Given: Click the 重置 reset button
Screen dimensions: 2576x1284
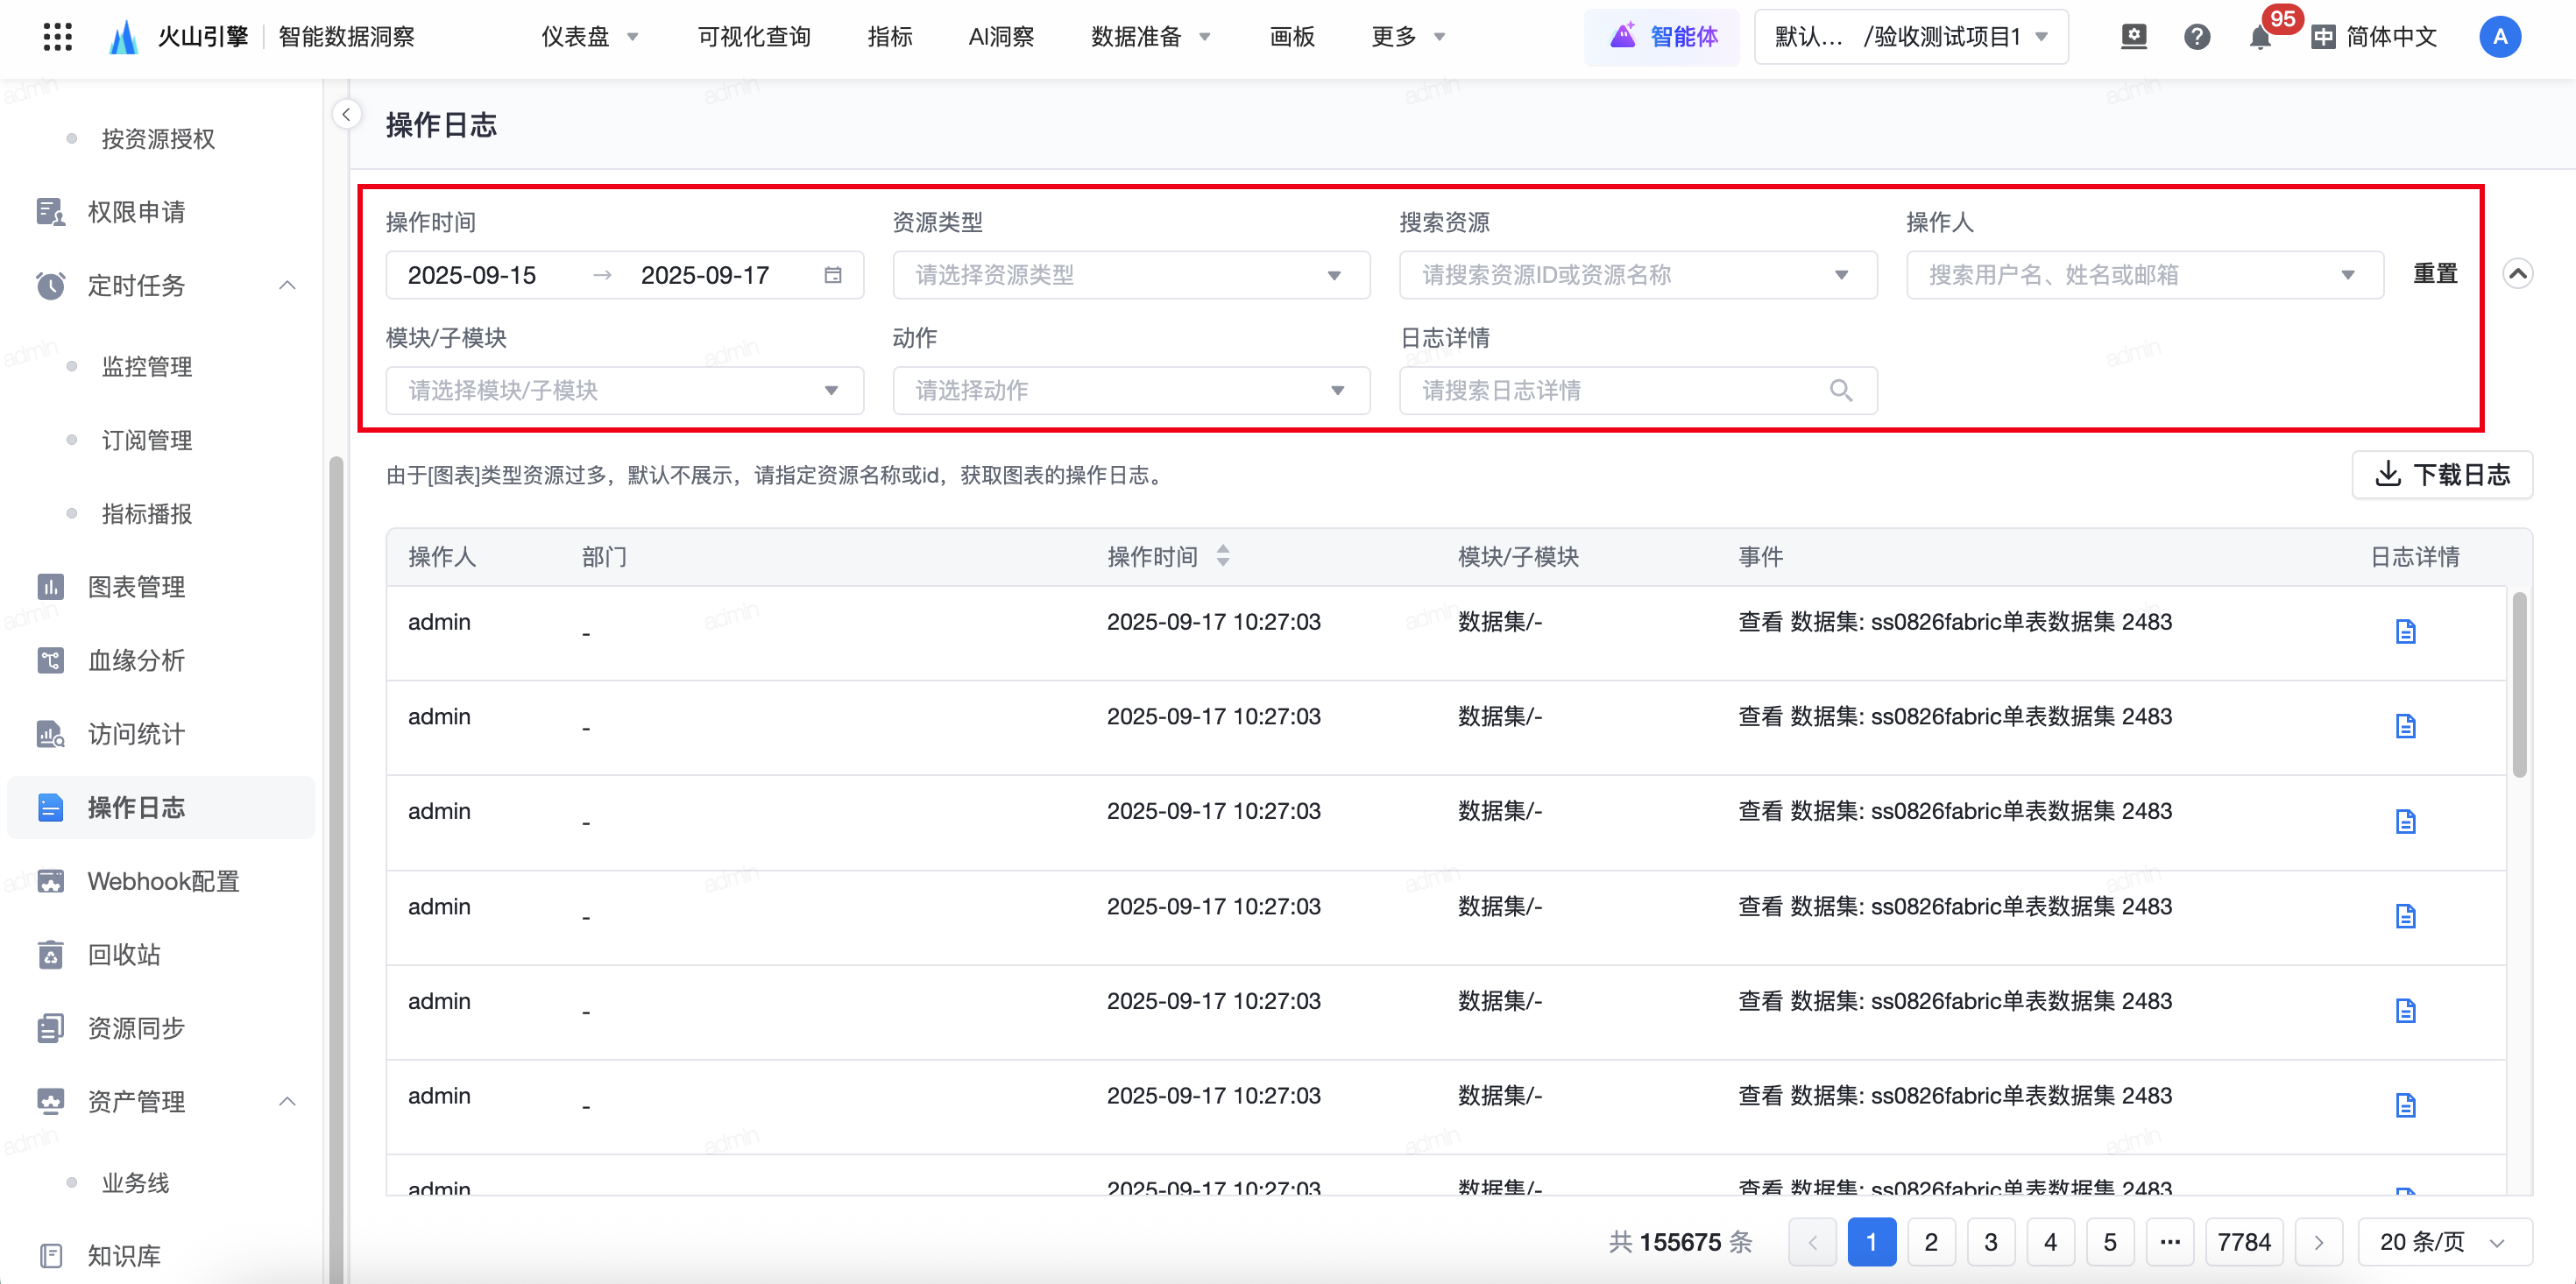Looking at the screenshot, I should (x=2434, y=273).
